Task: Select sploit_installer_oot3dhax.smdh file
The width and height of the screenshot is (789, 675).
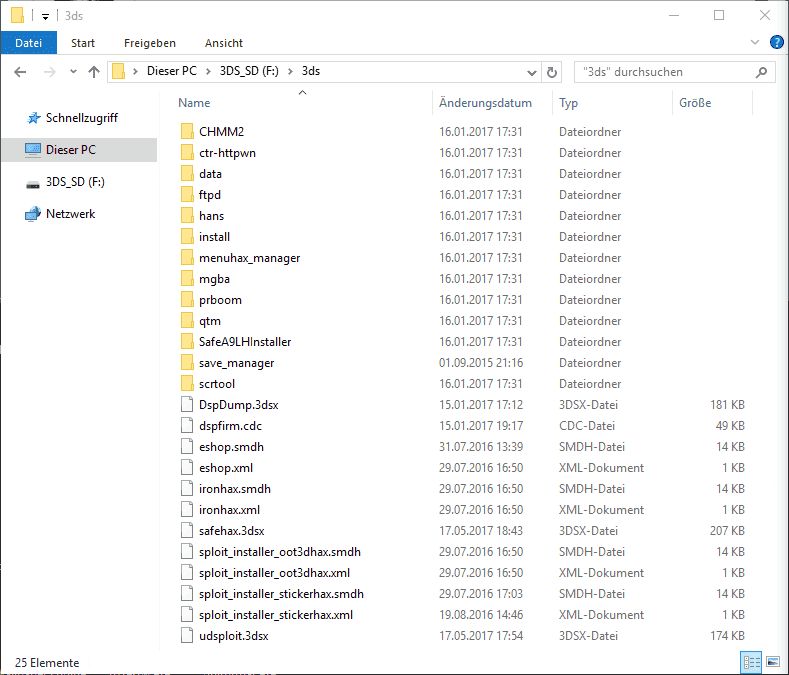Action: click(x=280, y=552)
